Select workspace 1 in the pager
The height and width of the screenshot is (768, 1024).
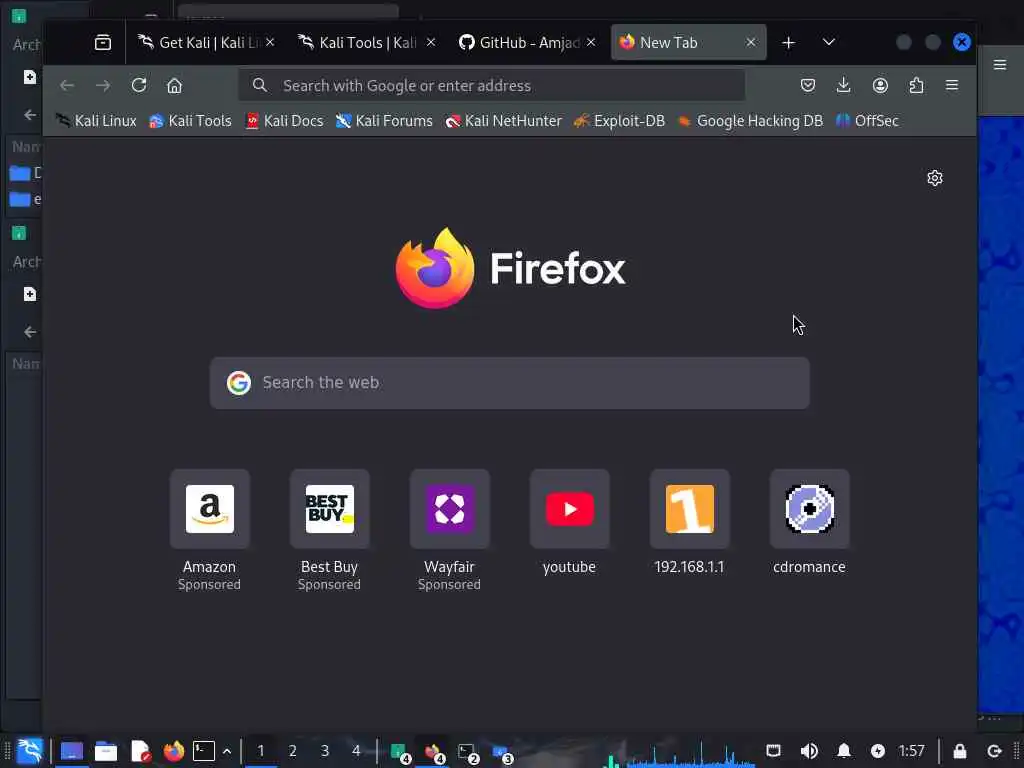261,751
